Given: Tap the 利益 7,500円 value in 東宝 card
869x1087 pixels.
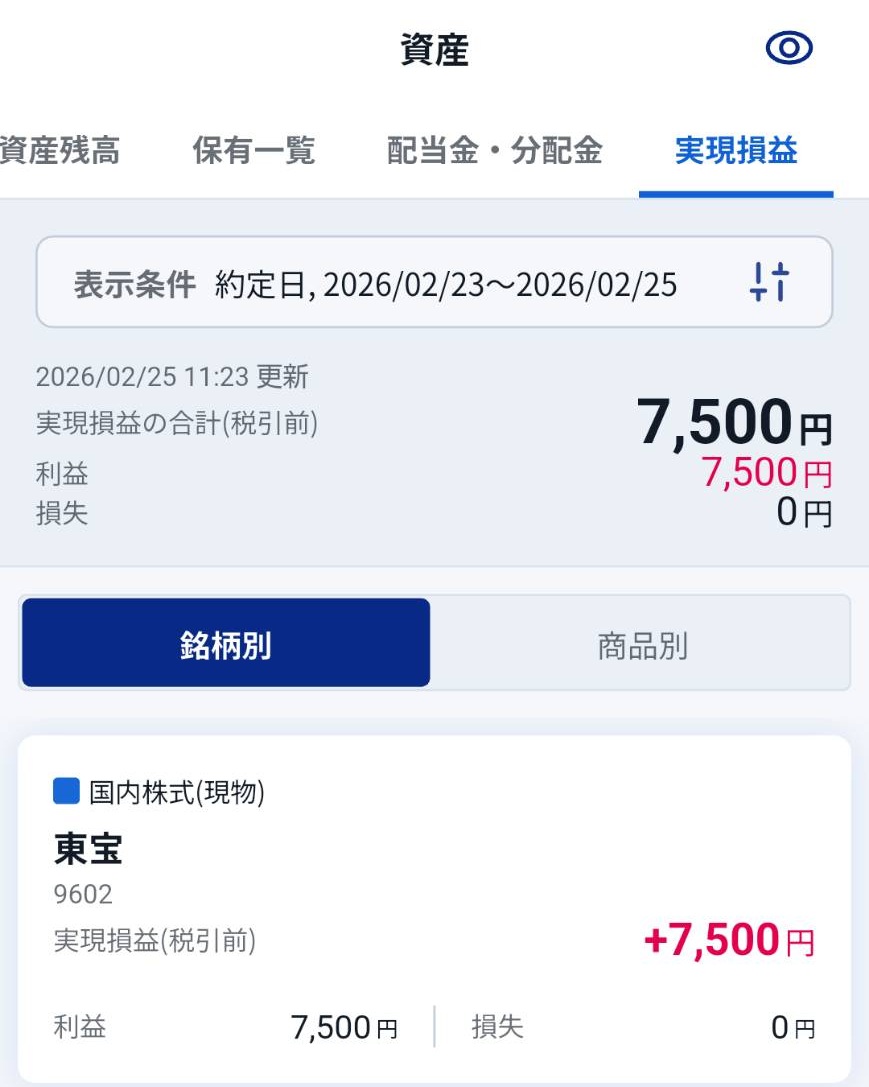Looking at the screenshot, I should click(x=343, y=1027).
